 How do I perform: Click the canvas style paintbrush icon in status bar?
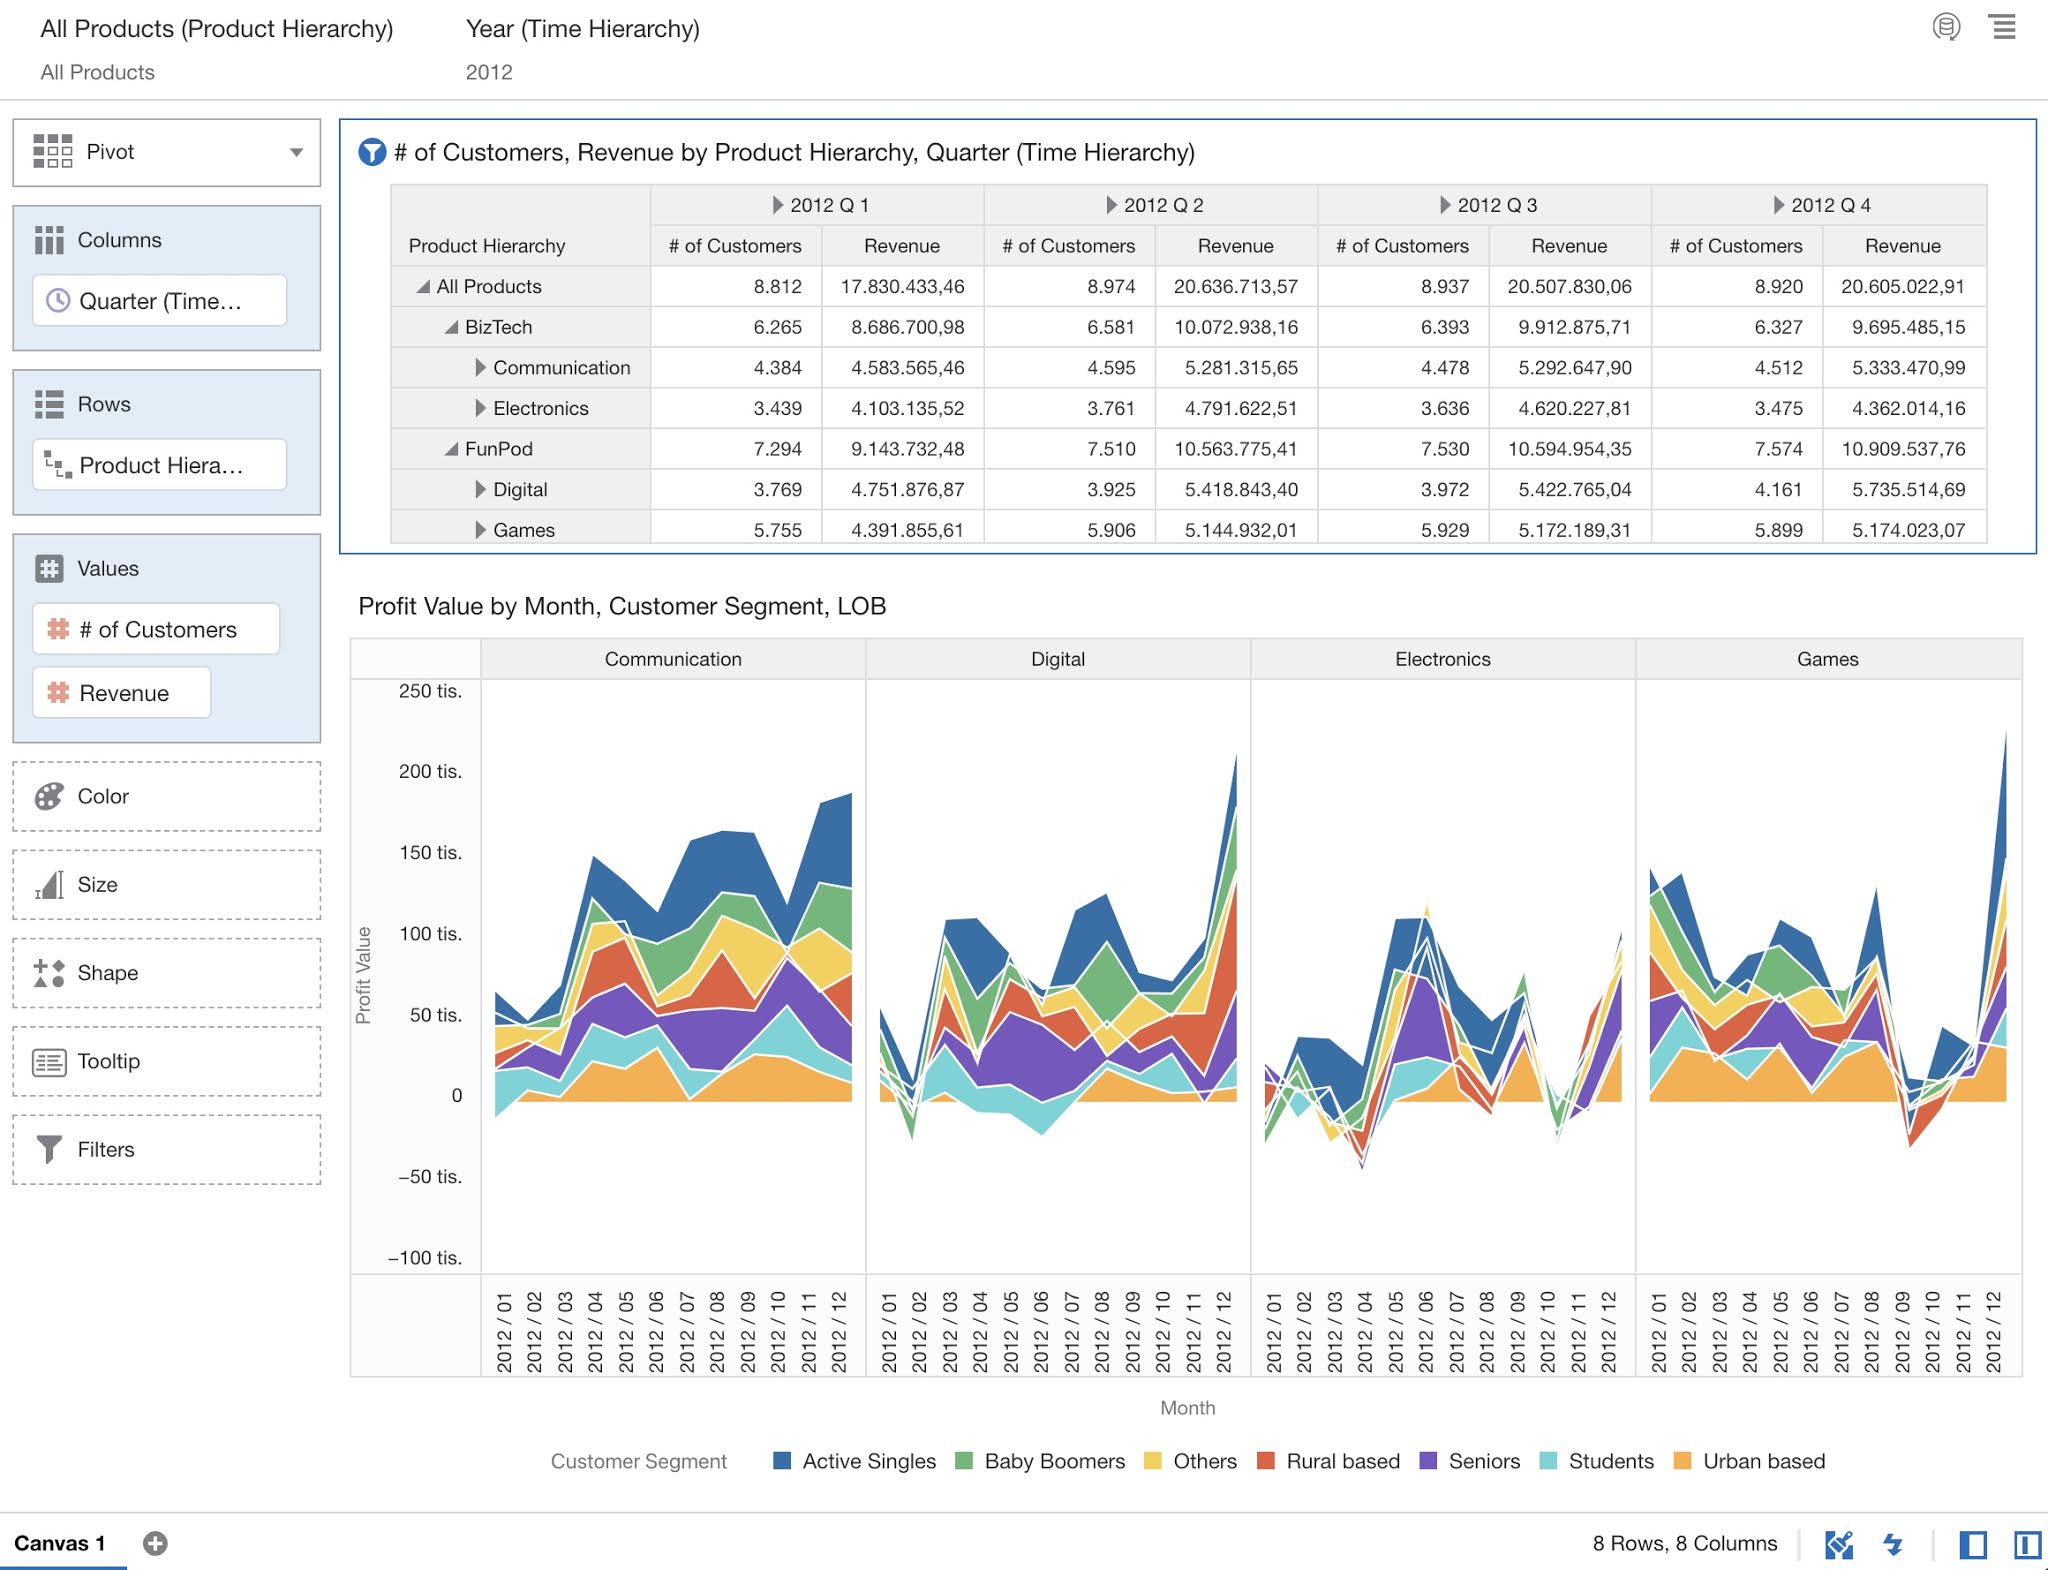1838,1544
